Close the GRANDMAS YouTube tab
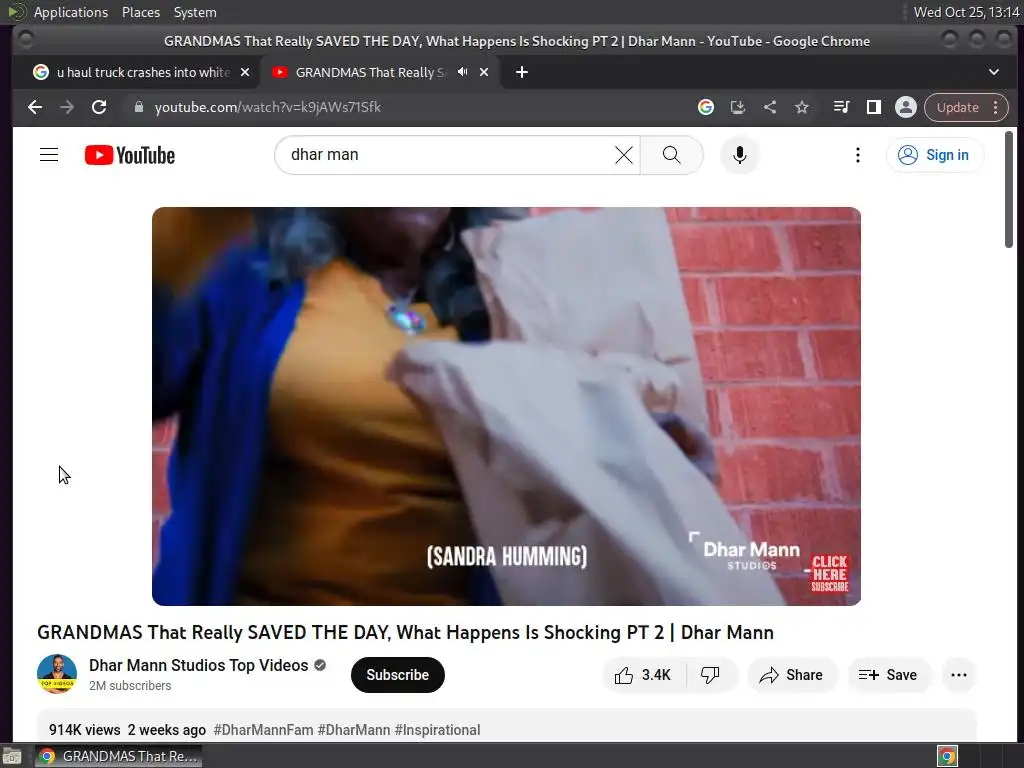Viewport: 1024px width, 768px height. [x=484, y=72]
